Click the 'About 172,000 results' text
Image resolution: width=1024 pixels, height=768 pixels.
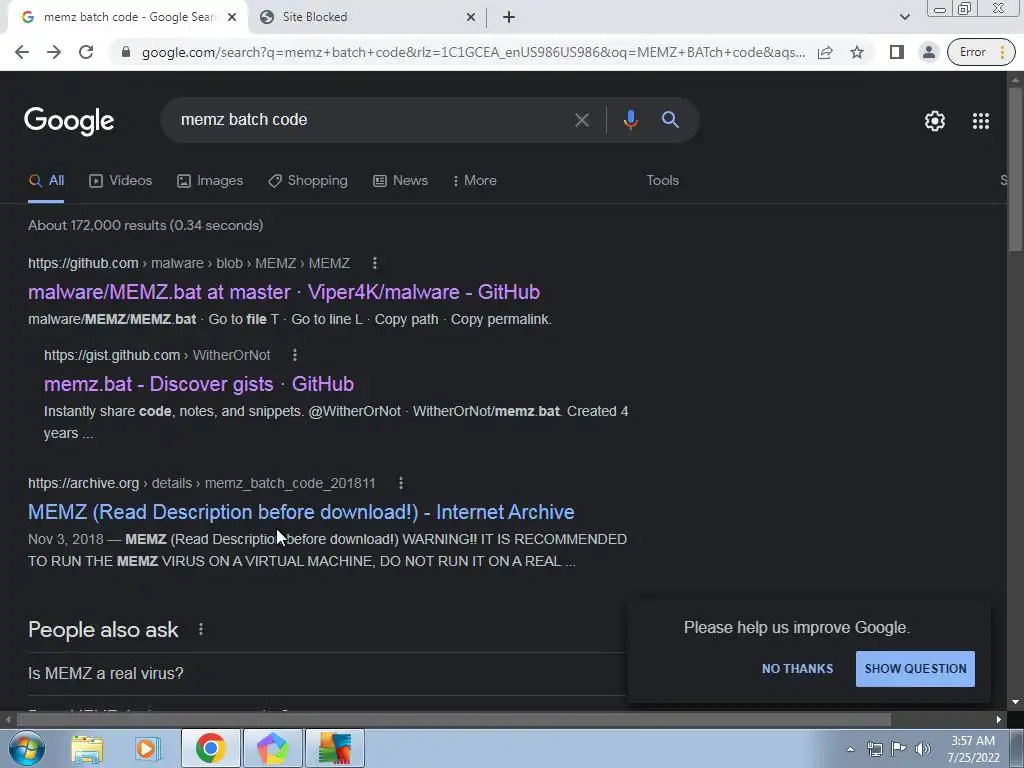[146, 225]
